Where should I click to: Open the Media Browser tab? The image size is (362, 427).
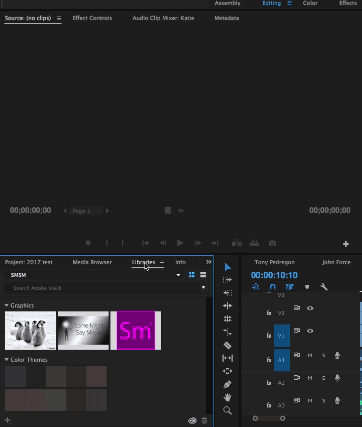(92, 262)
